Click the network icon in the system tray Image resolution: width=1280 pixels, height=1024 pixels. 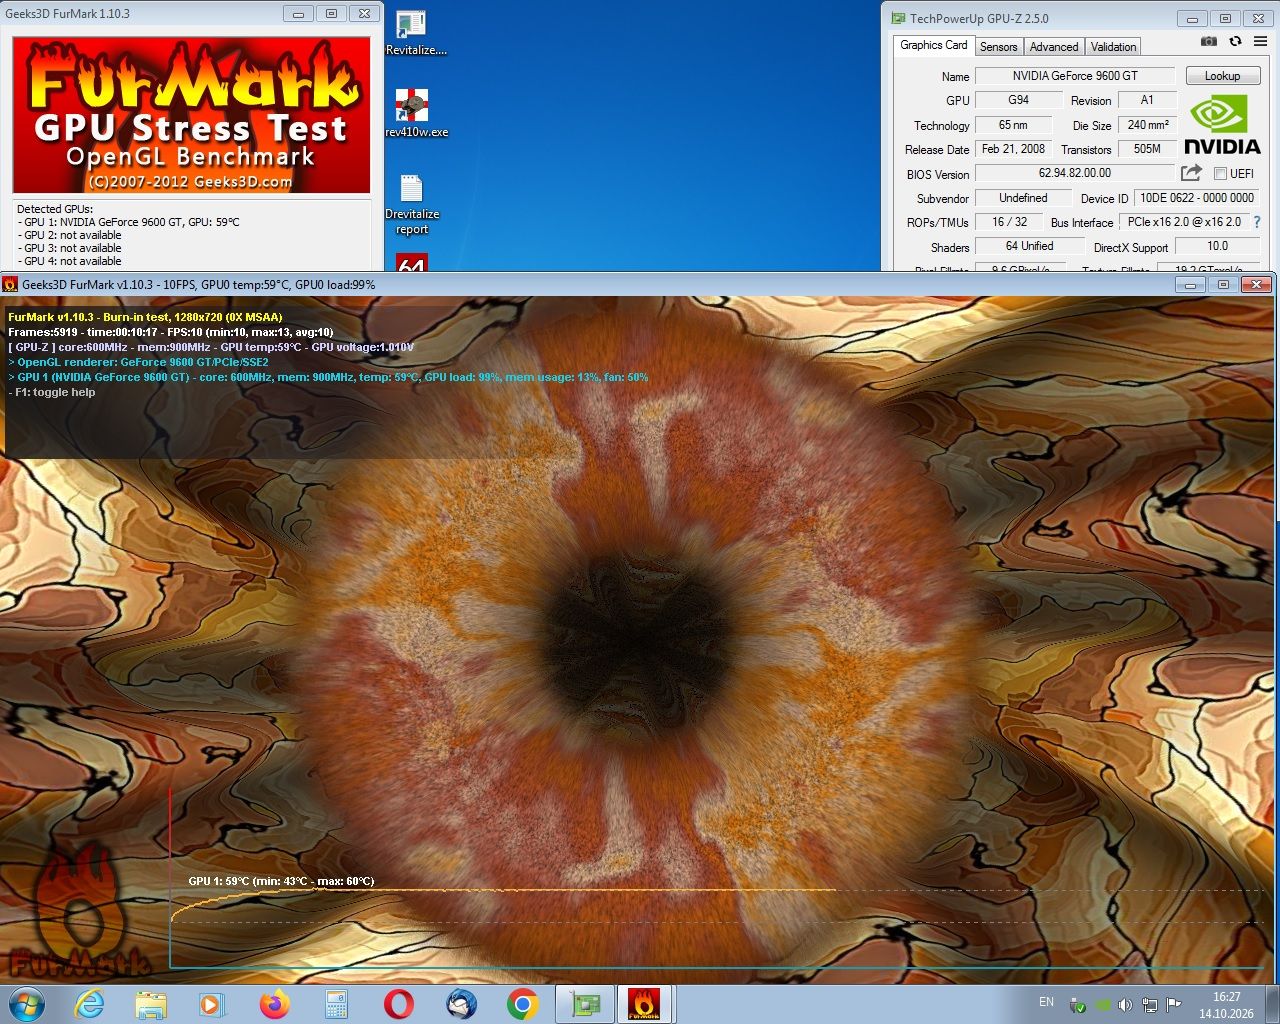(1150, 1005)
